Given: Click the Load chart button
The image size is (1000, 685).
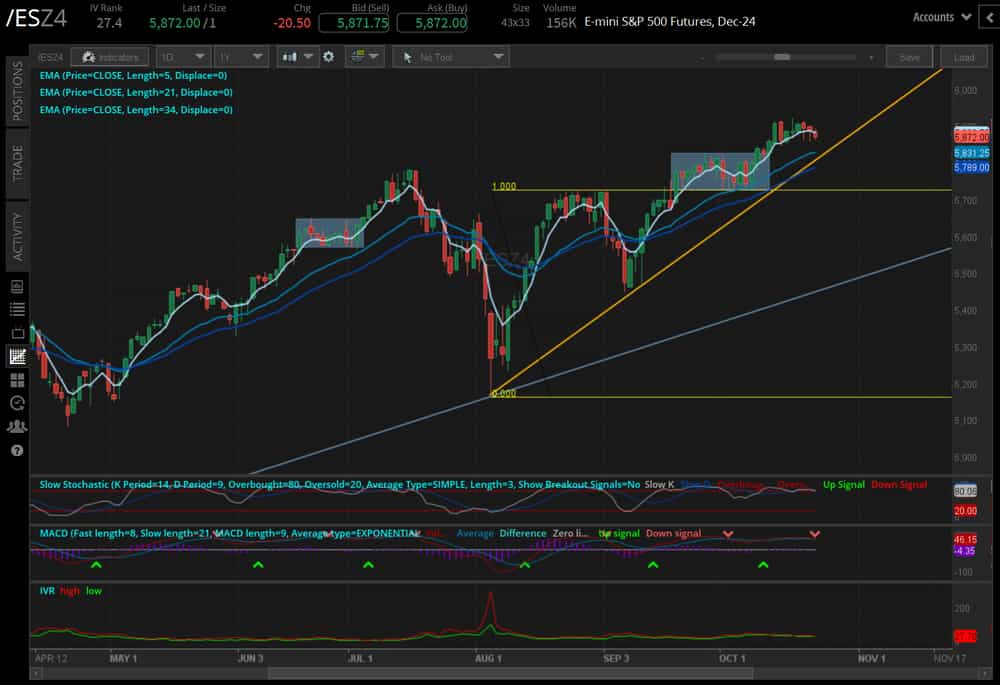Looking at the screenshot, I should (x=963, y=57).
